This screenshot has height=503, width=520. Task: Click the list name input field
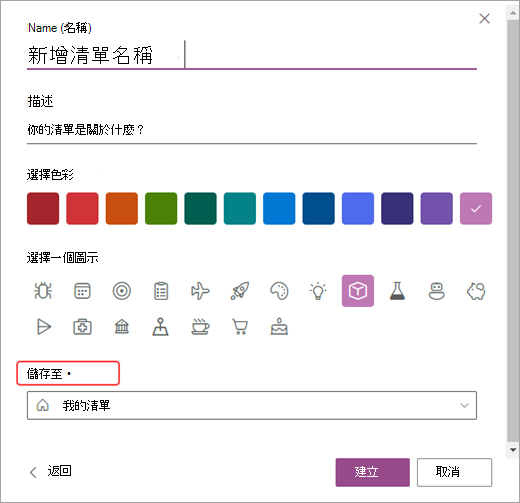pyautogui.click(x=252, y=55)
